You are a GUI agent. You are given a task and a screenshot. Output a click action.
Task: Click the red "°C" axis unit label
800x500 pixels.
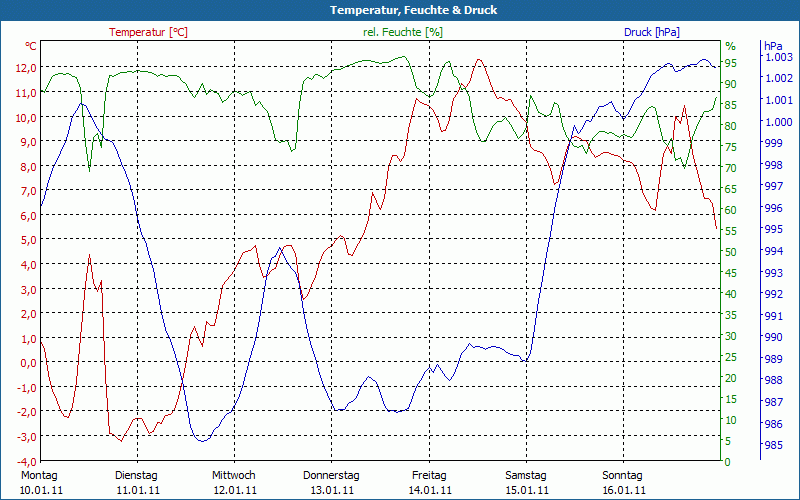click(31, 46)
